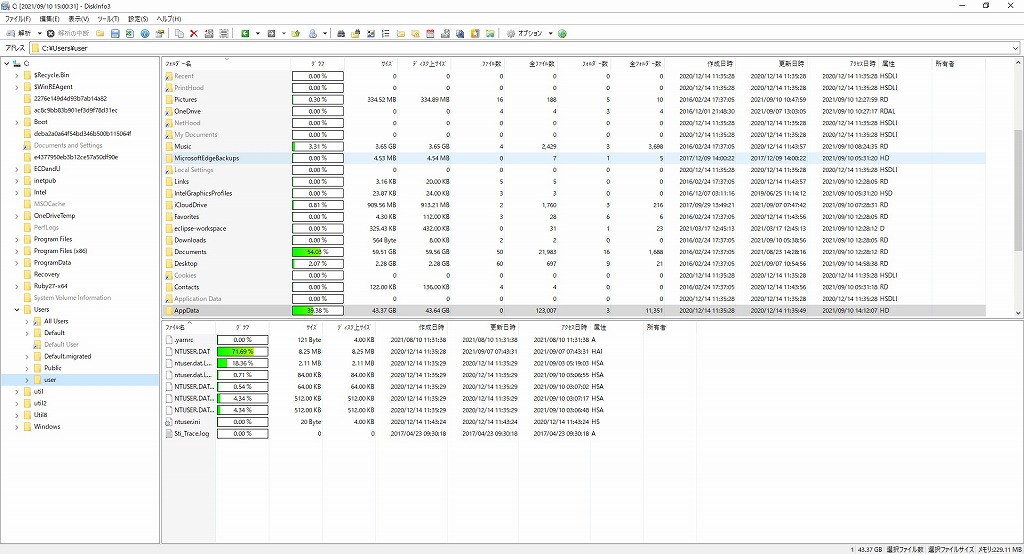This screenshot has width=1024, height=554.
Task: Click the list-view bullet icon
Action: coord(385,33)
